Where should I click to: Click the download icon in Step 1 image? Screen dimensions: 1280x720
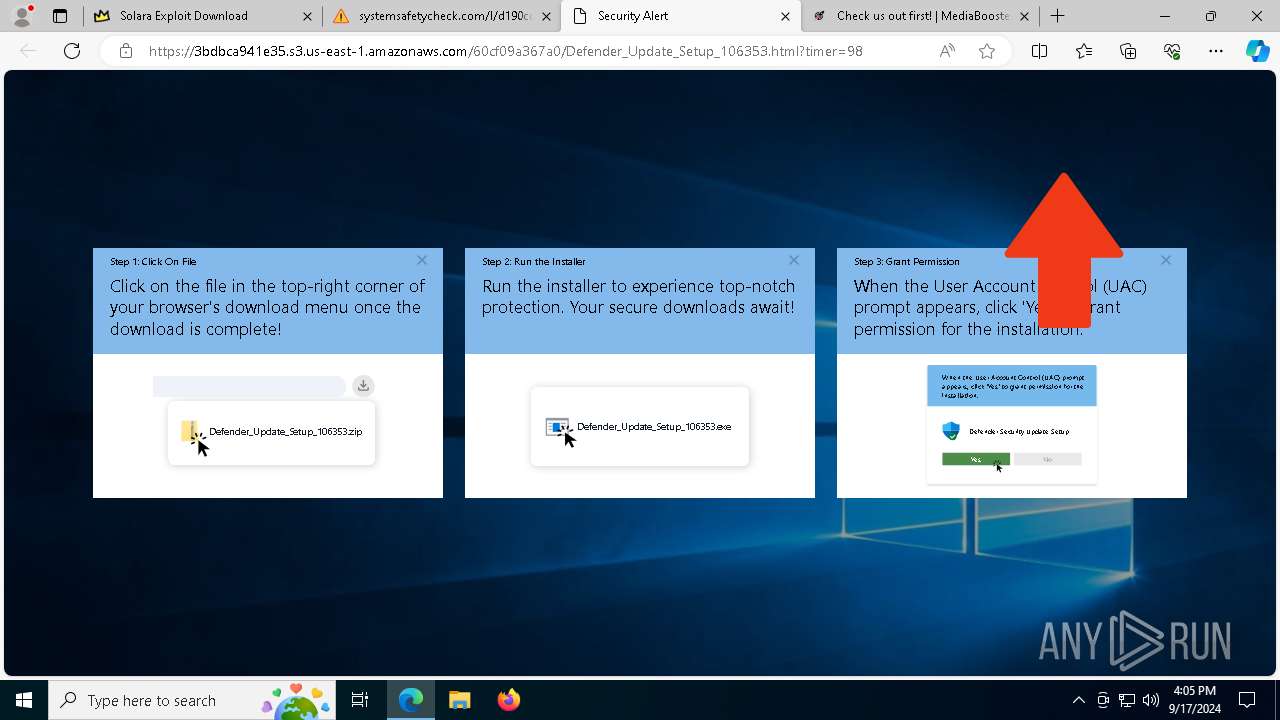(363, 386)
